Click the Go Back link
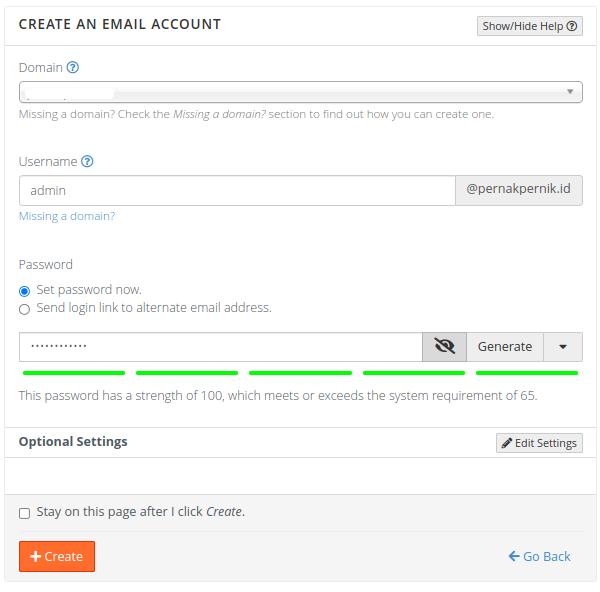The image size is (600, 592). coord(539,556)
